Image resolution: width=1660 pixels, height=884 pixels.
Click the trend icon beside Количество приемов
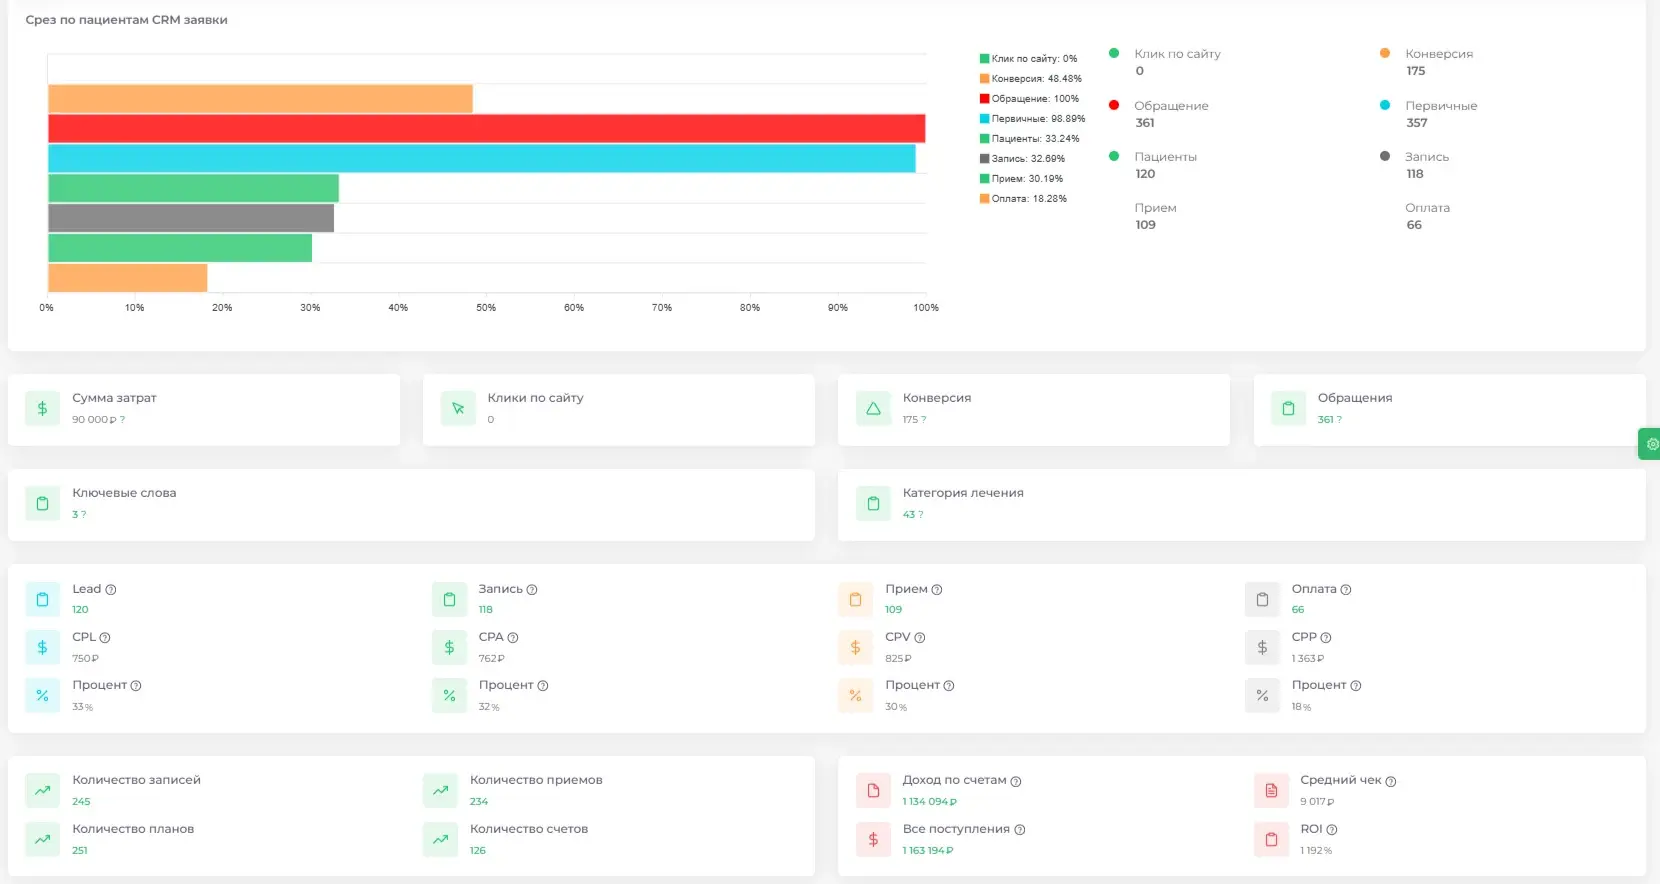(x=440, y=790)
